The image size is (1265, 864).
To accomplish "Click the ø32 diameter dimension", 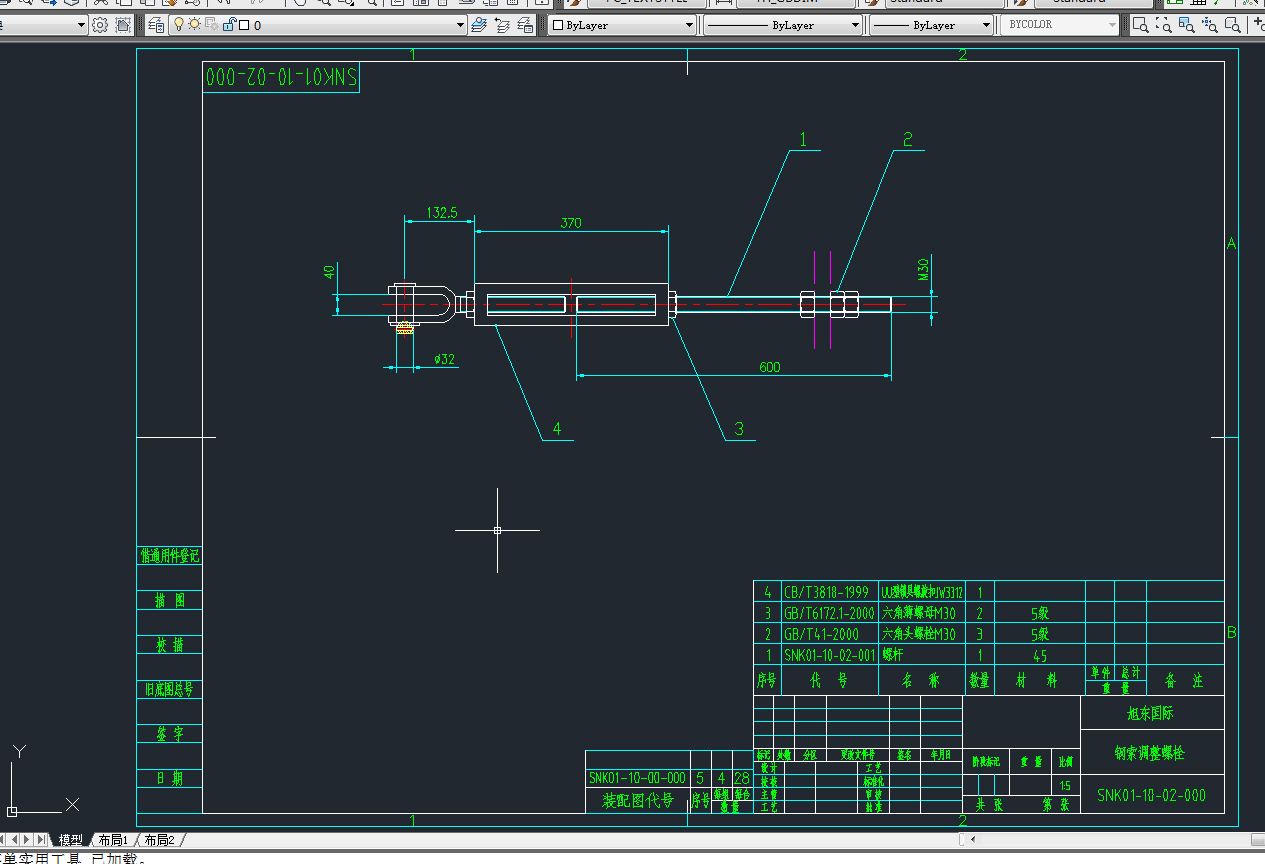I will click(x=444, y=358).
